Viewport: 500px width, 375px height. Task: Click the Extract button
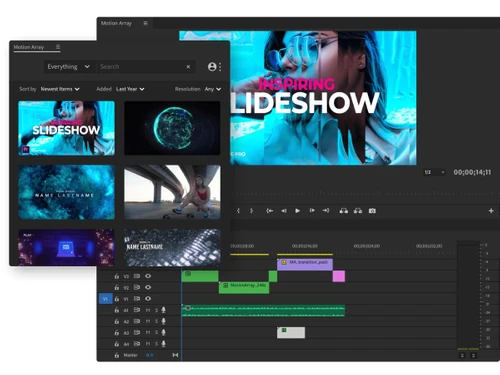point(358,211)
